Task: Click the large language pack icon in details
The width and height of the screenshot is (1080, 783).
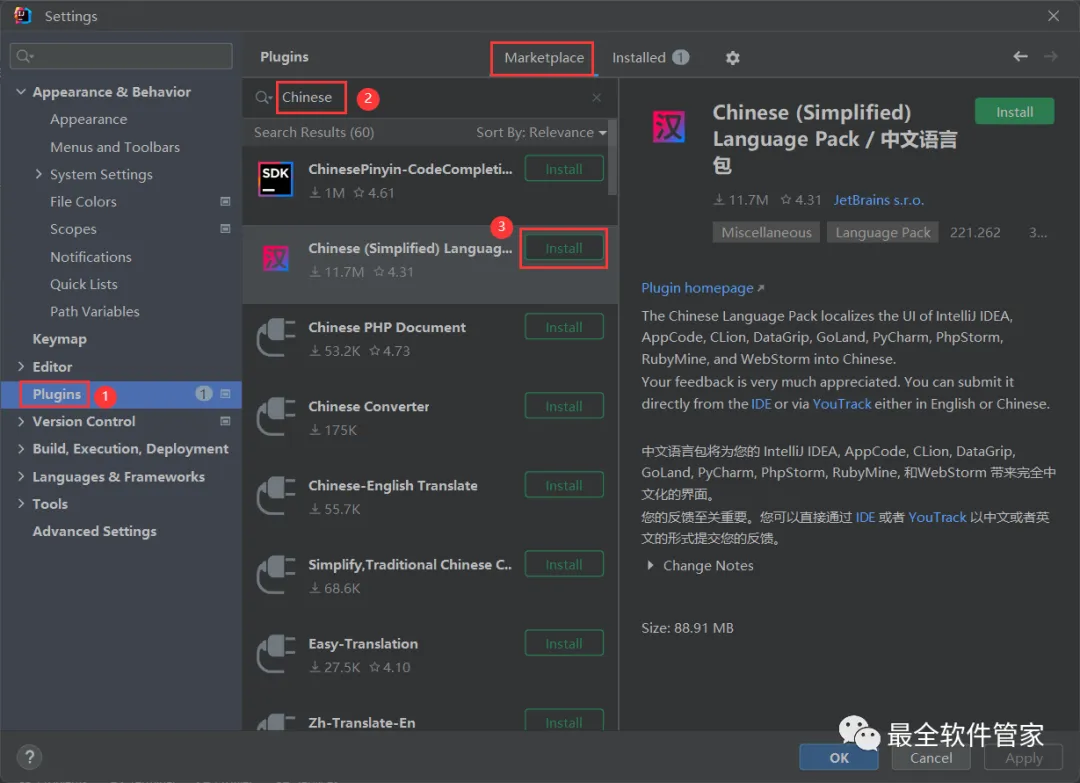Action: click(669, 127)
